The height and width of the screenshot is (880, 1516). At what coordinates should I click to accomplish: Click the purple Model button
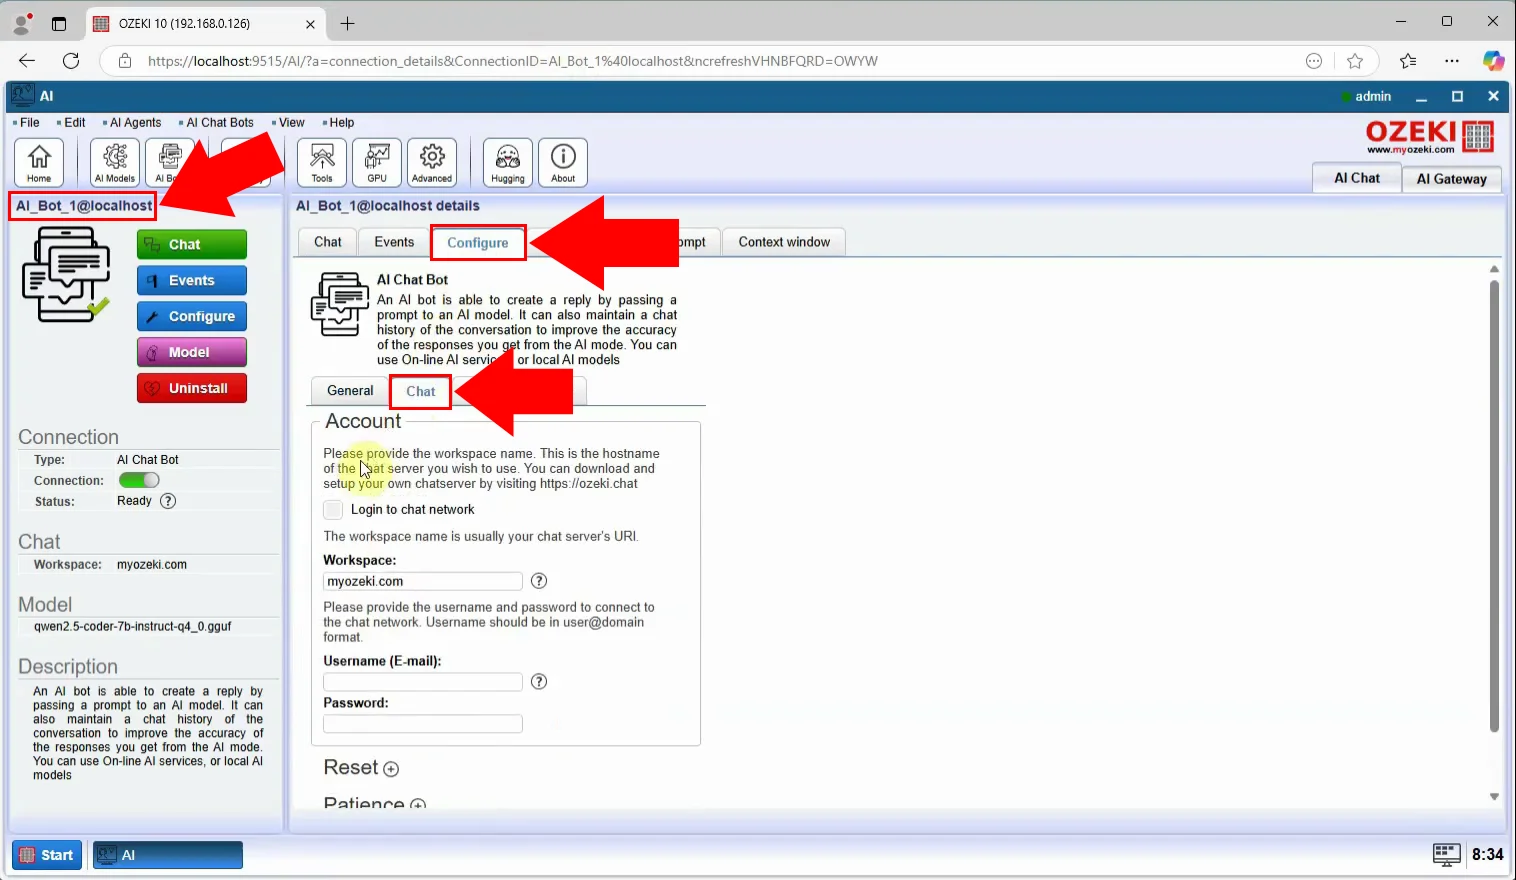tap(192, 352)
